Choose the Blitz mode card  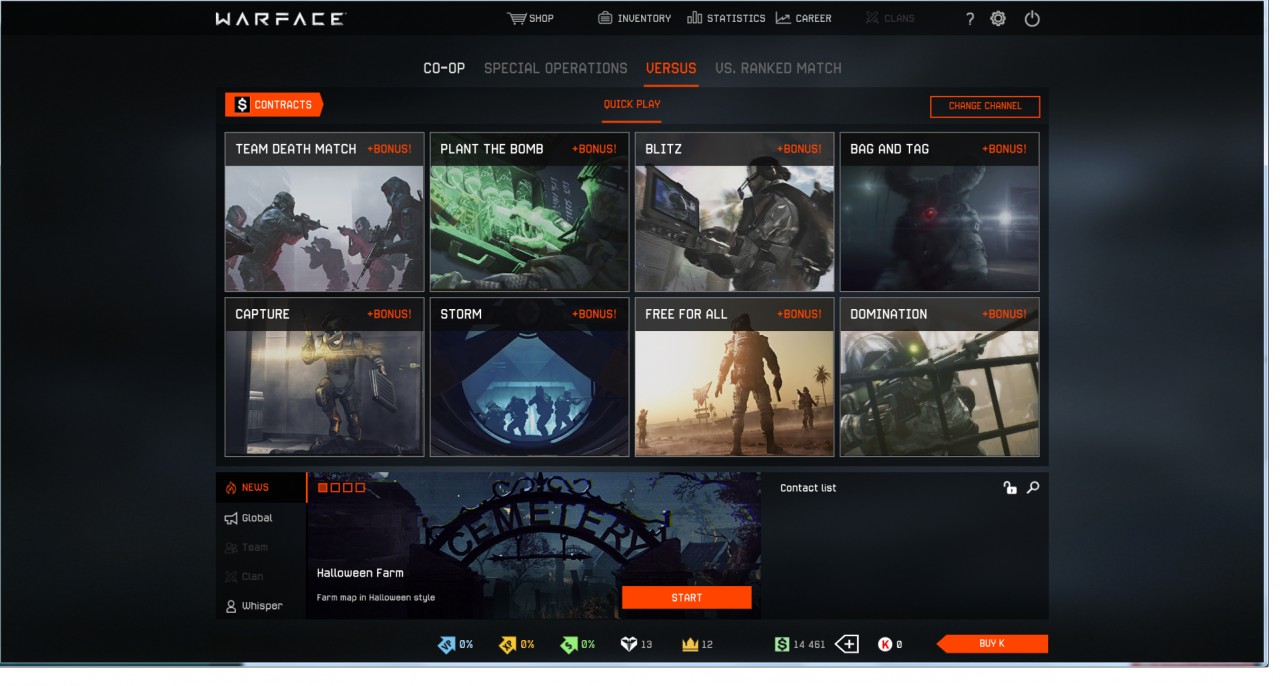tap(735, 212)
